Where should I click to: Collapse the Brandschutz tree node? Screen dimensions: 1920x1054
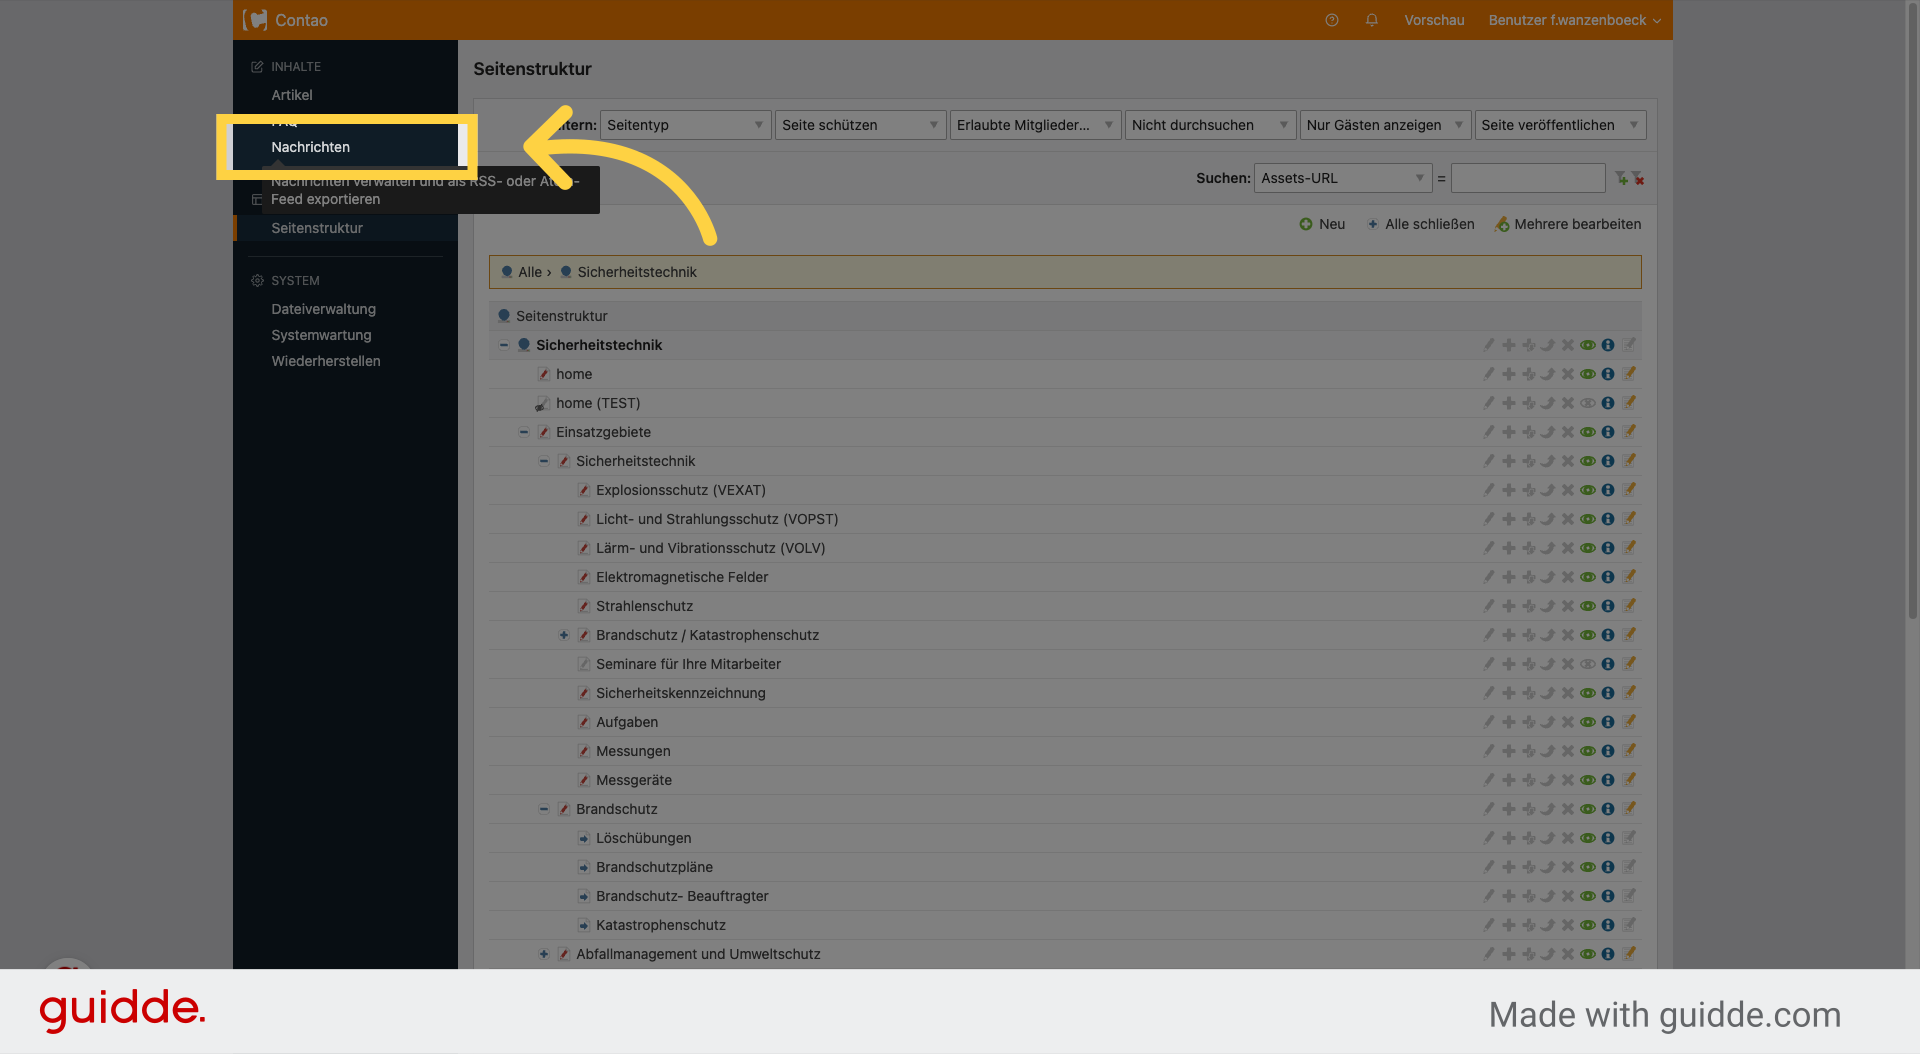pos(544,809)
